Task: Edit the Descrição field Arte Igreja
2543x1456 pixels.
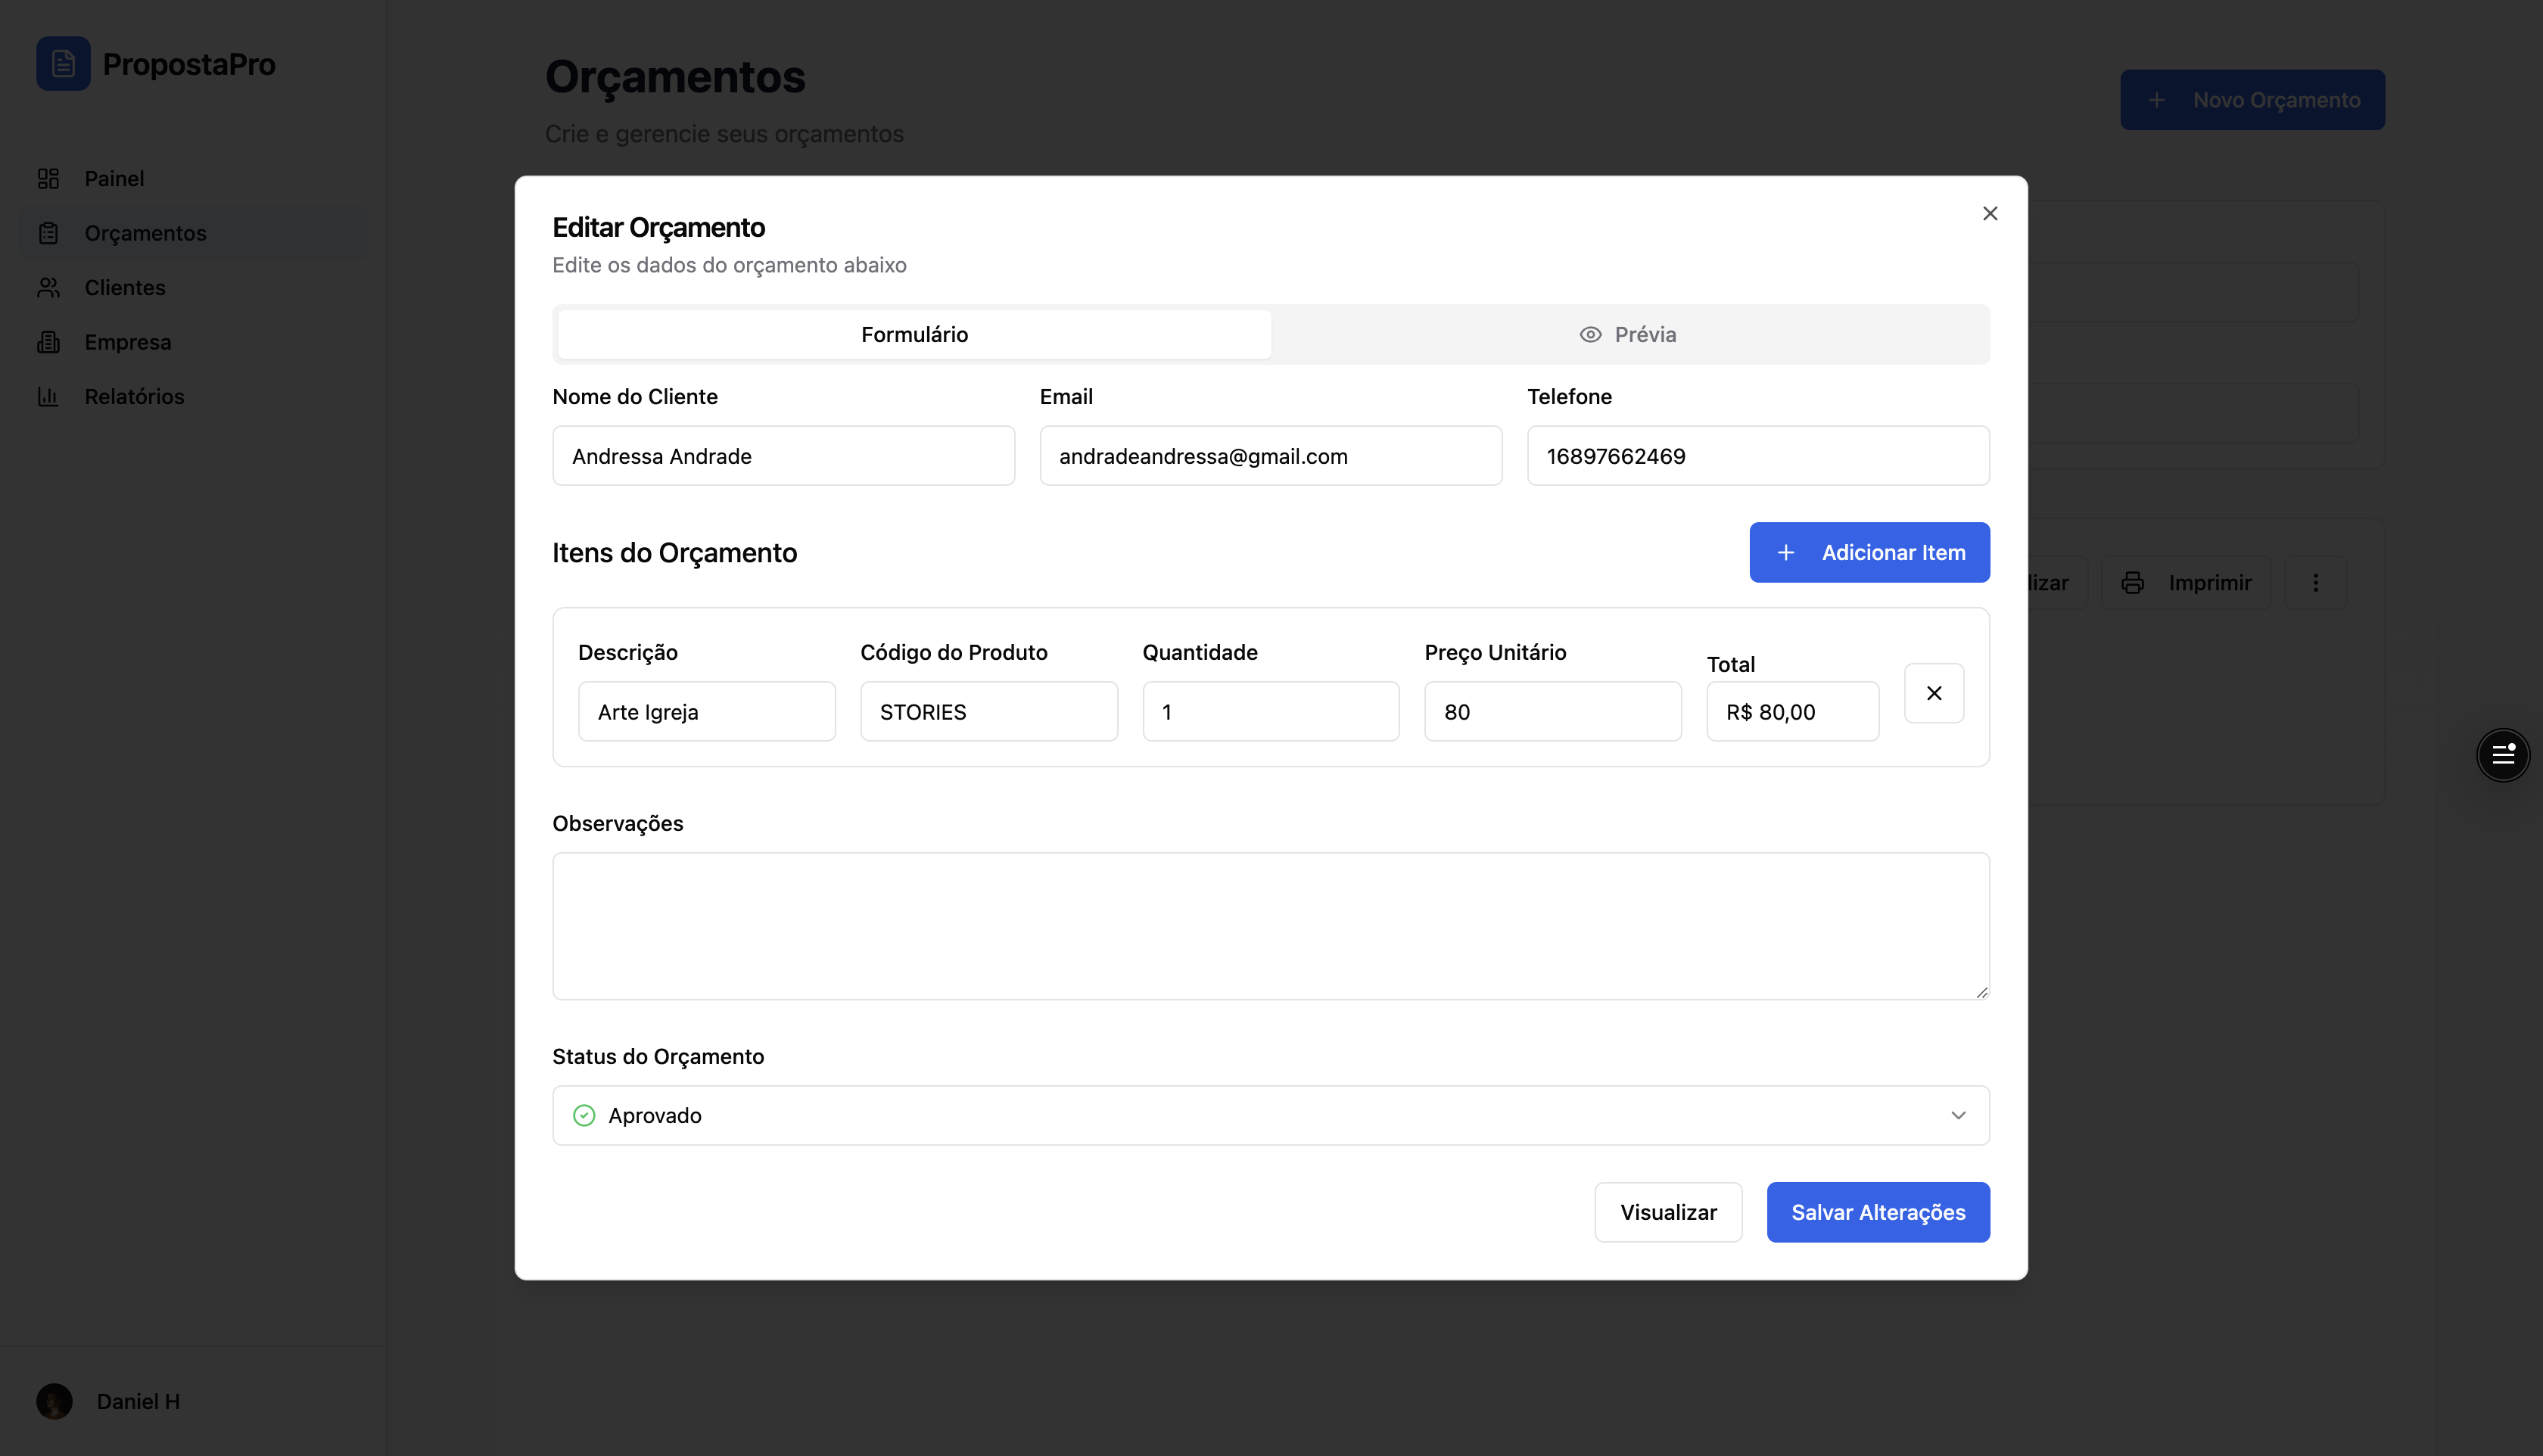Action: point(706,711)
